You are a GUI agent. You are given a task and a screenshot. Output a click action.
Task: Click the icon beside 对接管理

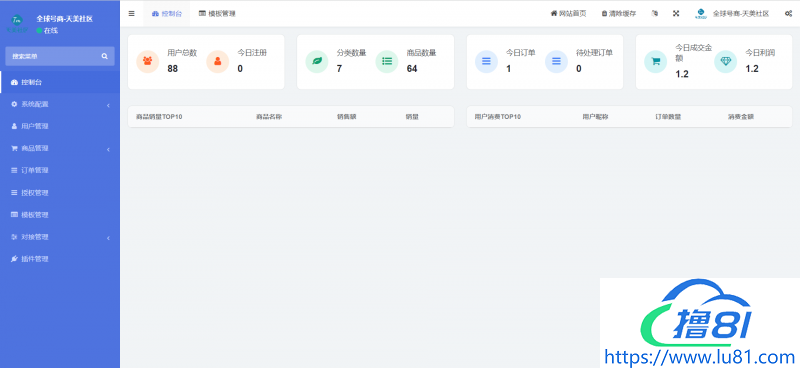tap(14, 237)
